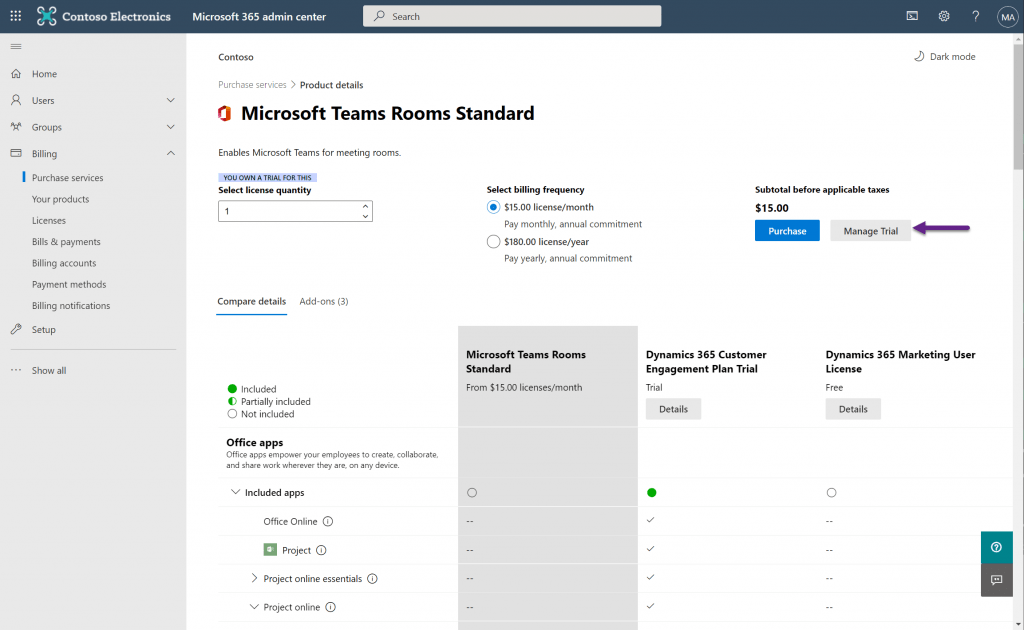Click the Setup label in sidebar

point(44,330)
